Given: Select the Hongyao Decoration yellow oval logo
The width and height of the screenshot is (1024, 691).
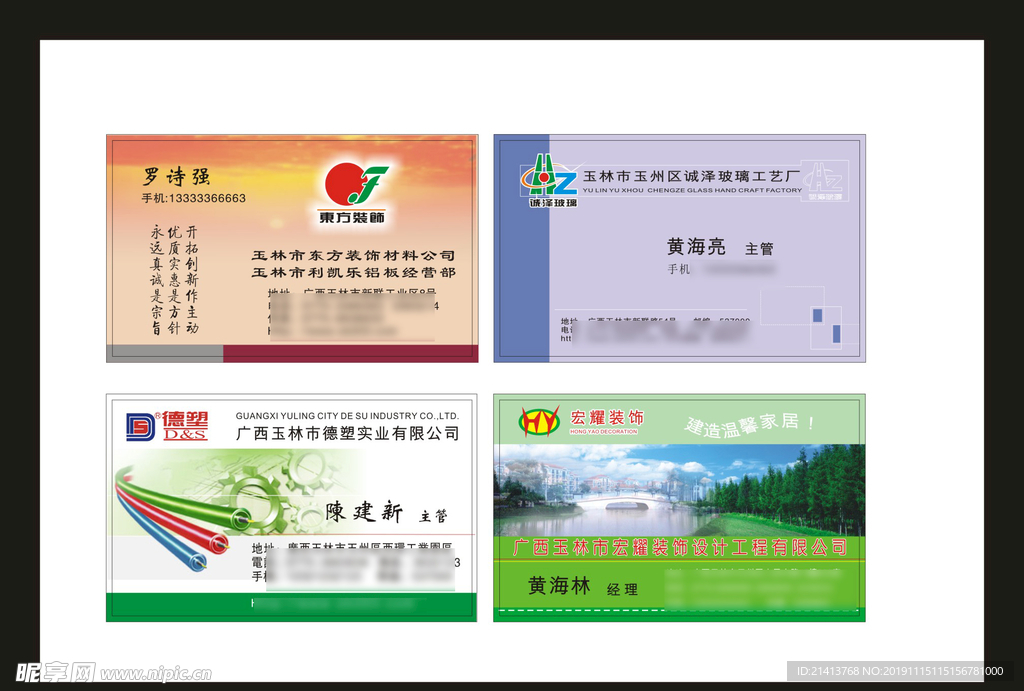Looking at the screenshot, I should click(x=539, y=422).
